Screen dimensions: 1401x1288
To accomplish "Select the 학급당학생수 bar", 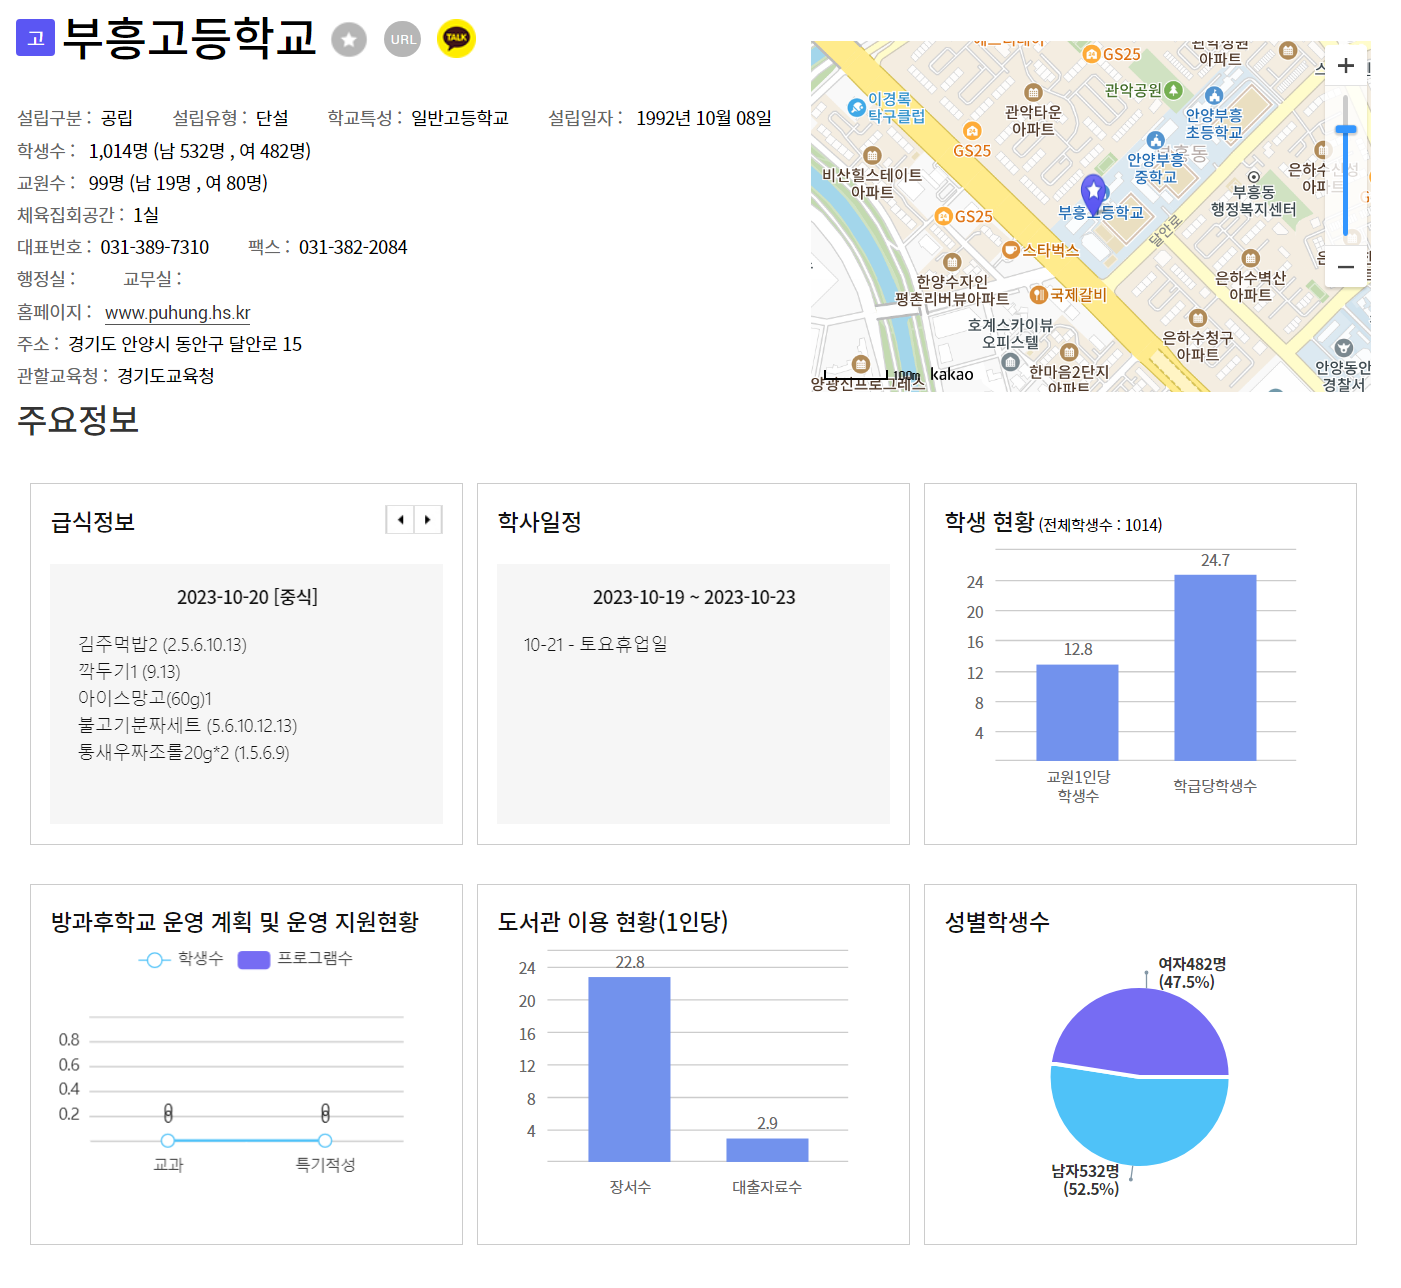I will pos(1215,667).
